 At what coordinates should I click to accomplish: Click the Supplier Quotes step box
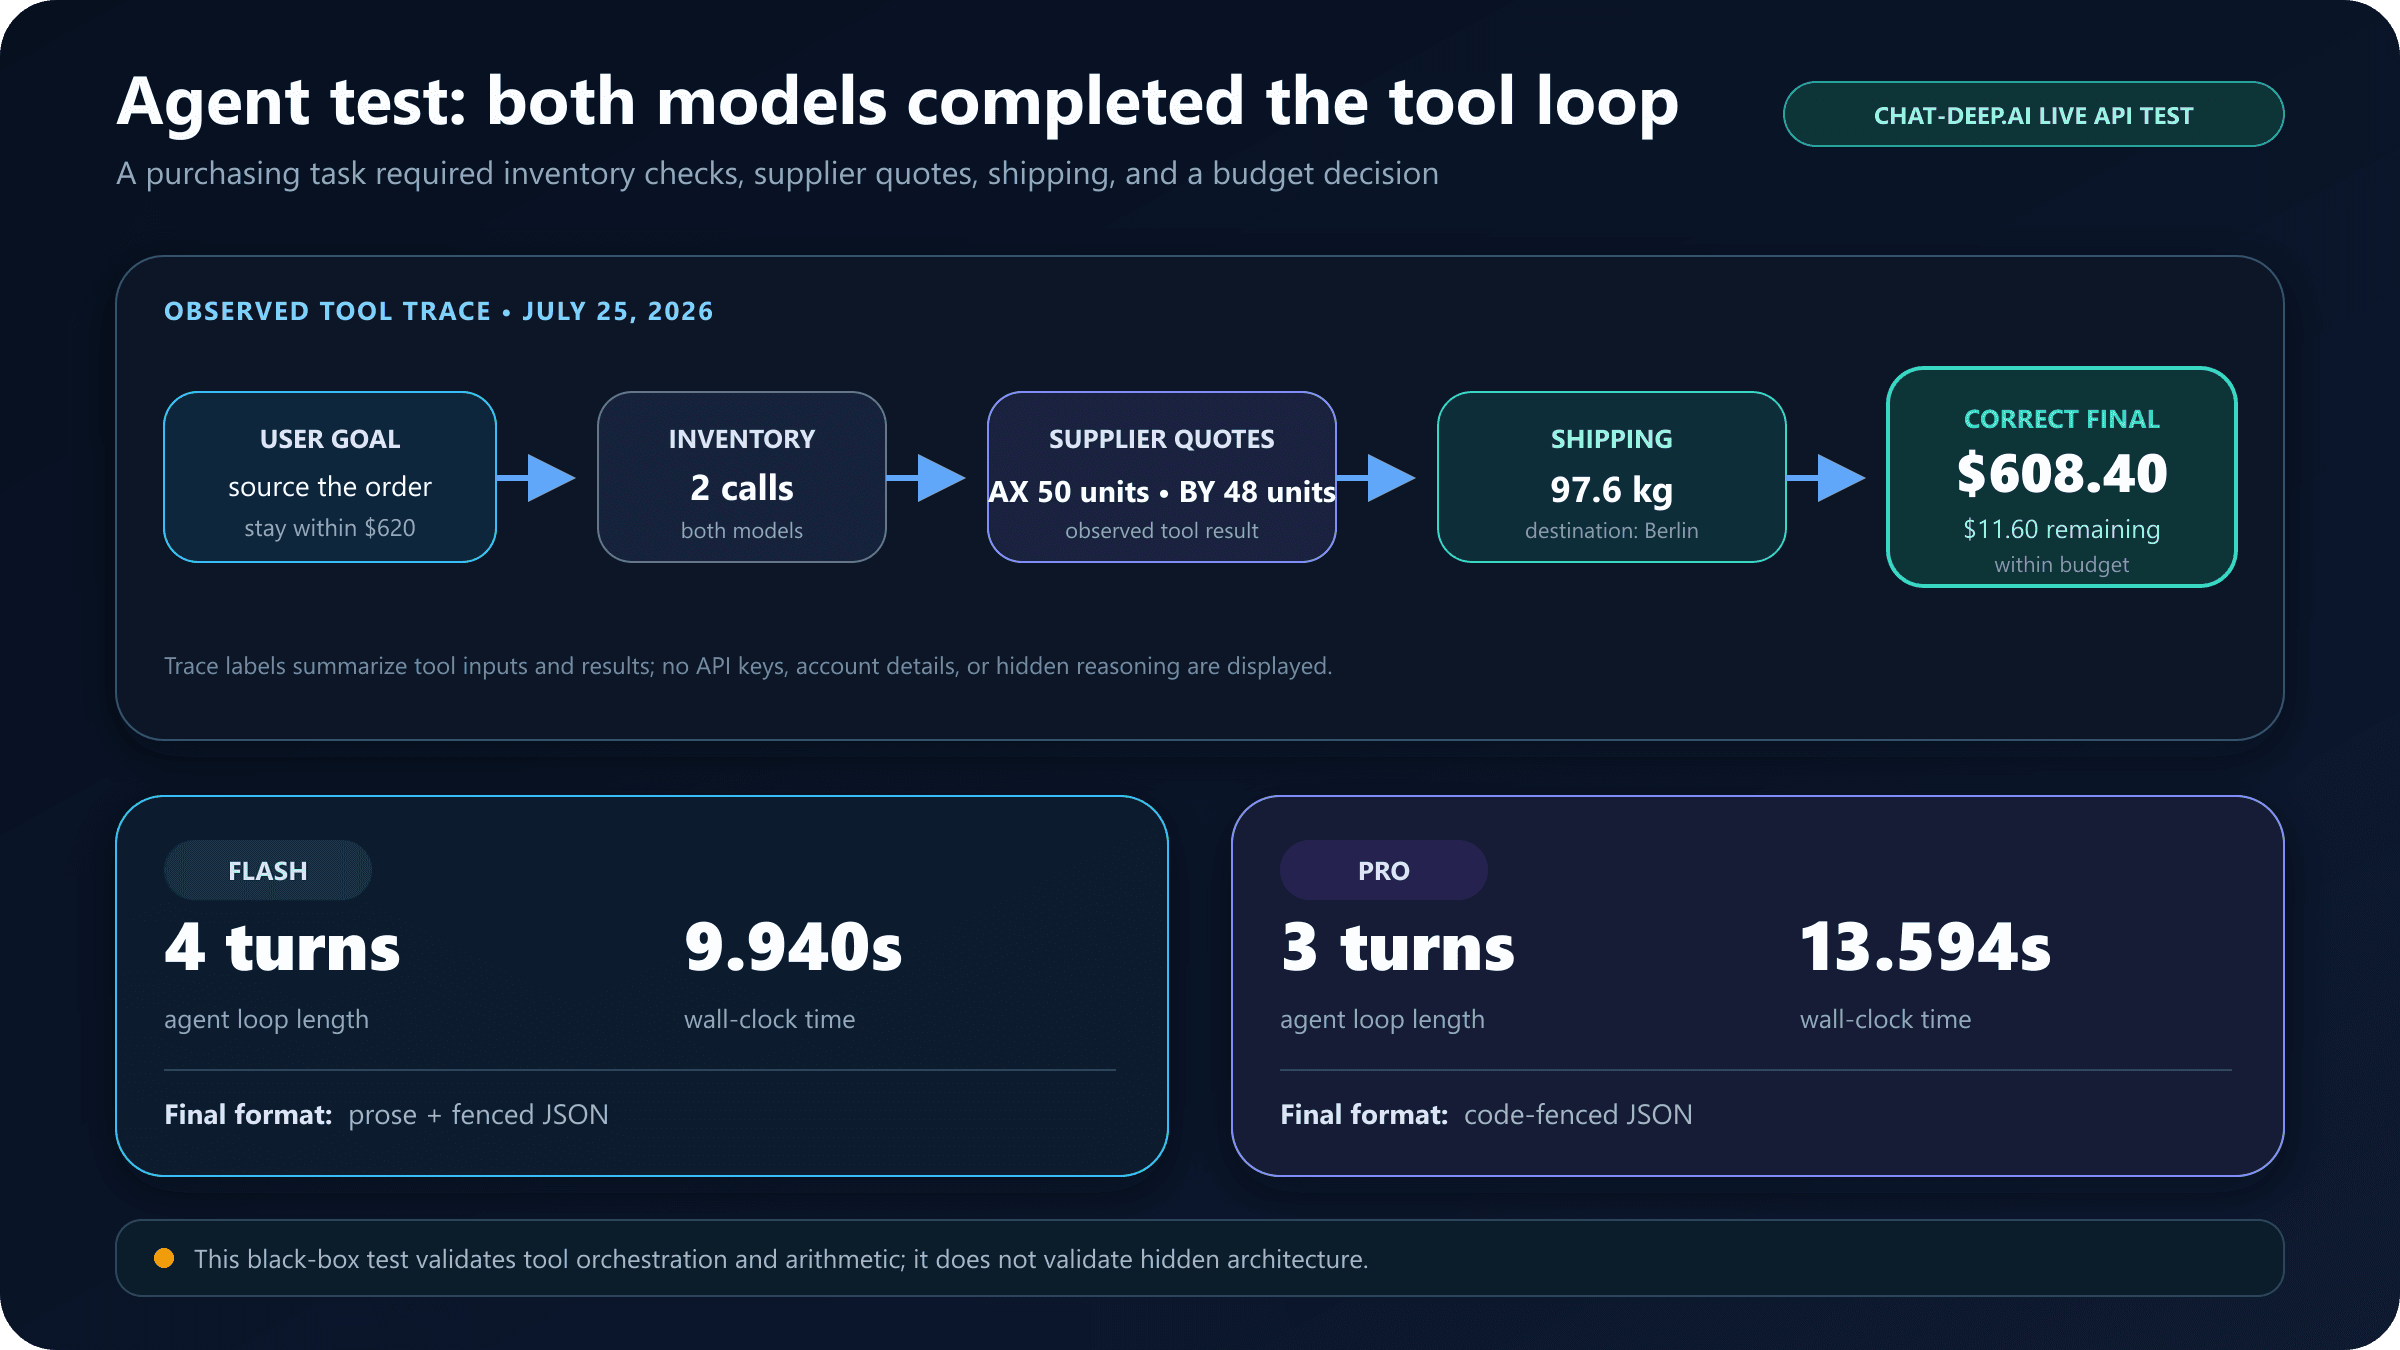1162,477
